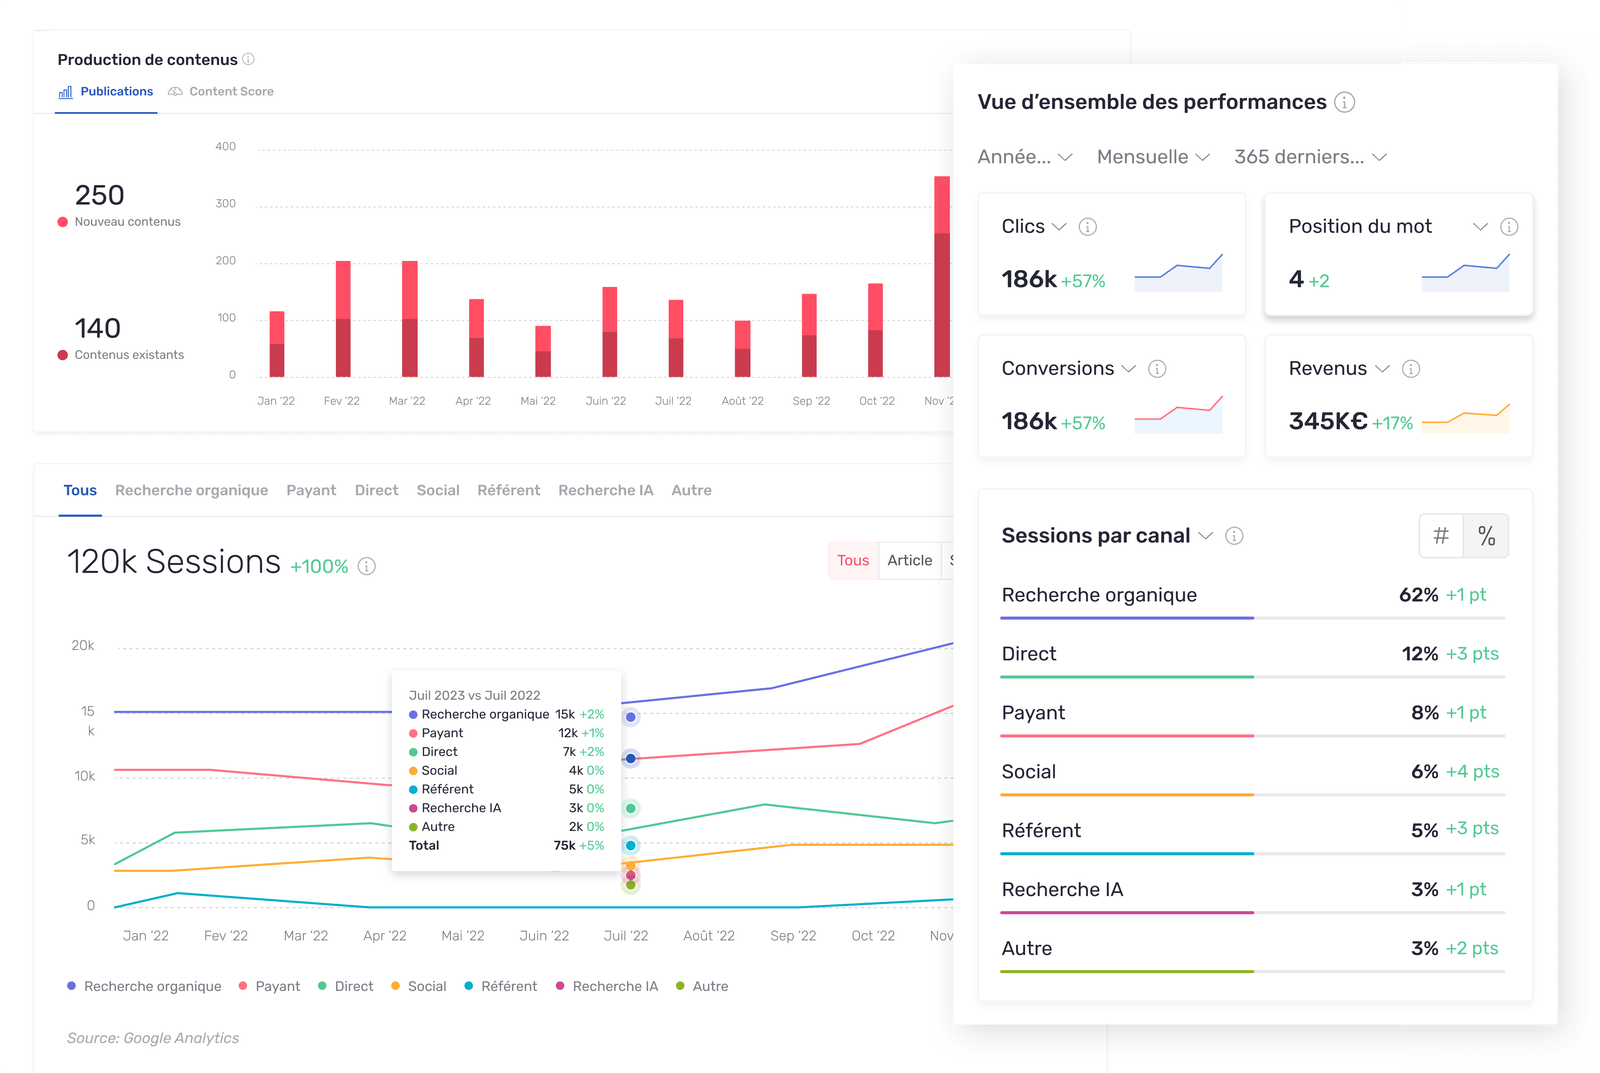Screen dimensions: 1600x1073
Task: Toggle Social legend series
Action: 418,986
